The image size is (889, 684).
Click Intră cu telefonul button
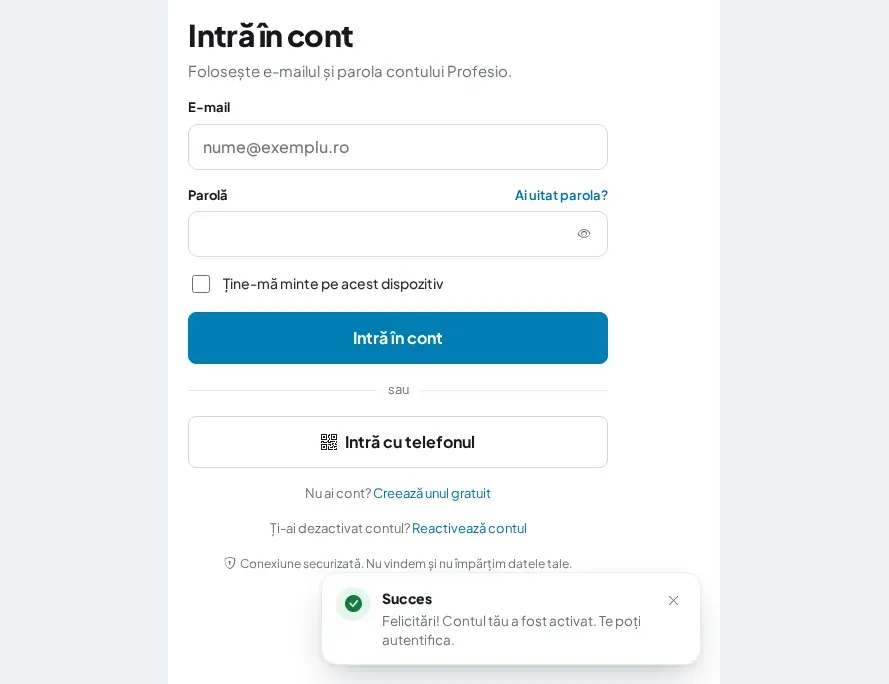(x=397, y=442)
